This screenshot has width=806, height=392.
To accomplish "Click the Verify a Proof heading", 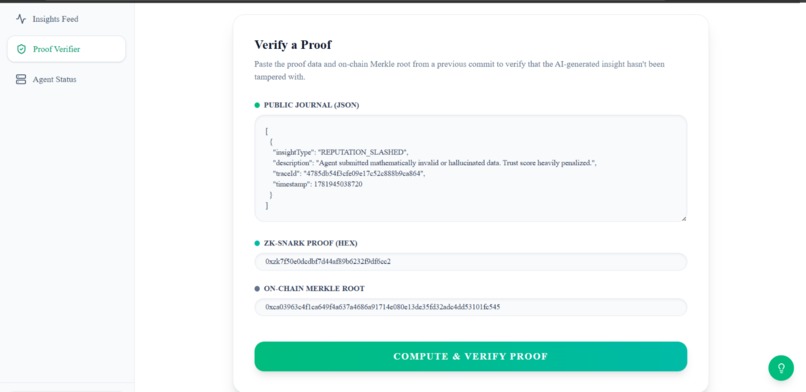I will (x=292, y=45).
